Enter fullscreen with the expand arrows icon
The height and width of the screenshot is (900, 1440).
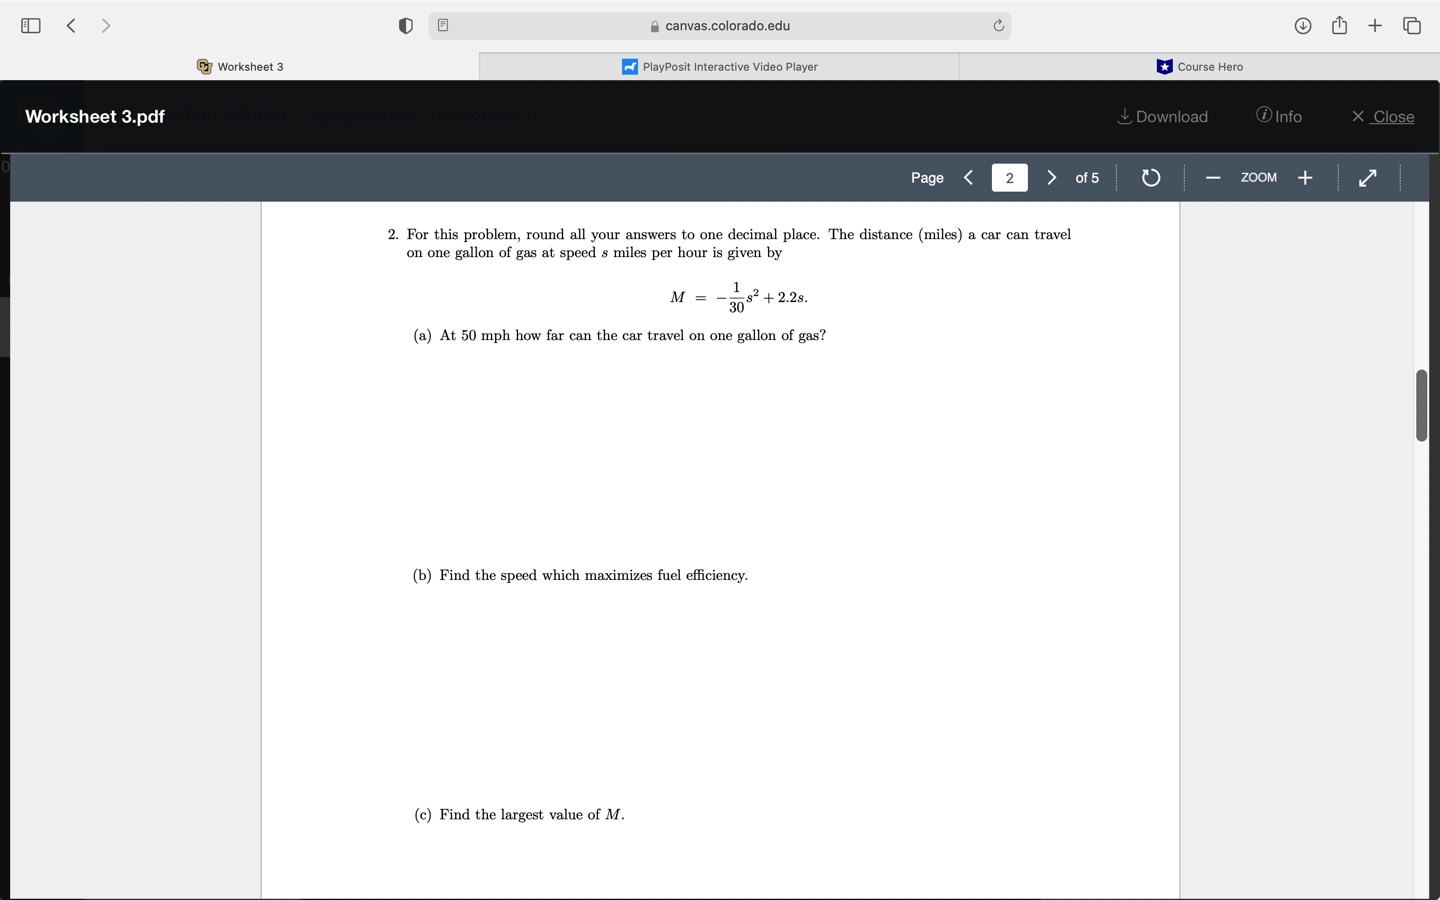point(1367,177)
